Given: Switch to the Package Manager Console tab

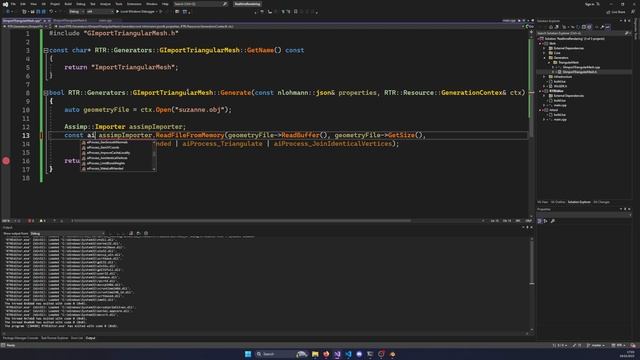Looking at the screenshot, I should tap(20, 338).
